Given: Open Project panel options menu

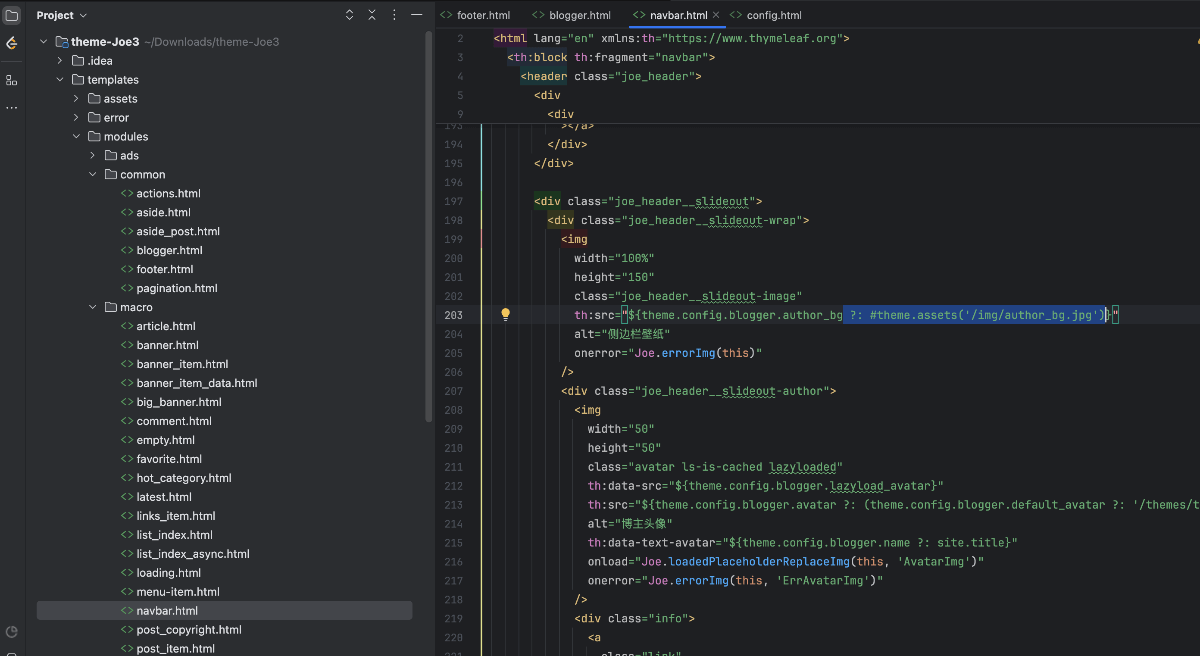Looking at the screenshot, I should pyautogui.click(x=394, y=15).
